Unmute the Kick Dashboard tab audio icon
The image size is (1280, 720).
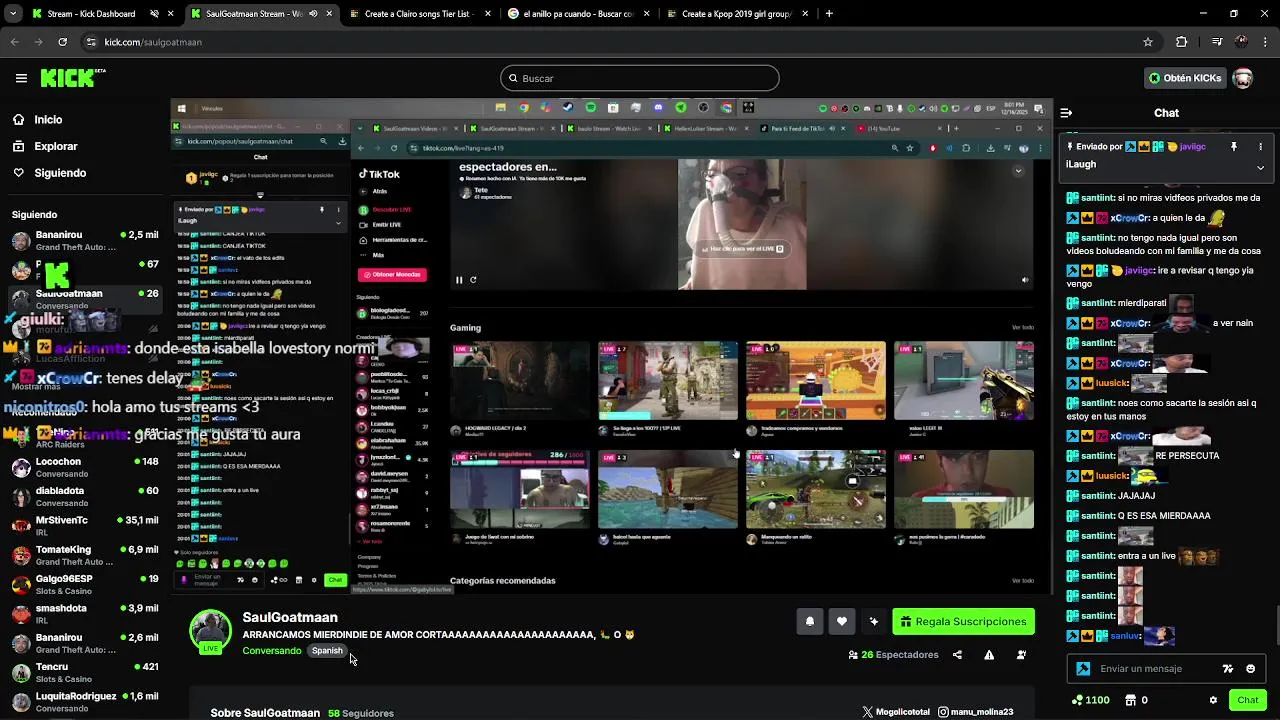click(x=154, y=14)
